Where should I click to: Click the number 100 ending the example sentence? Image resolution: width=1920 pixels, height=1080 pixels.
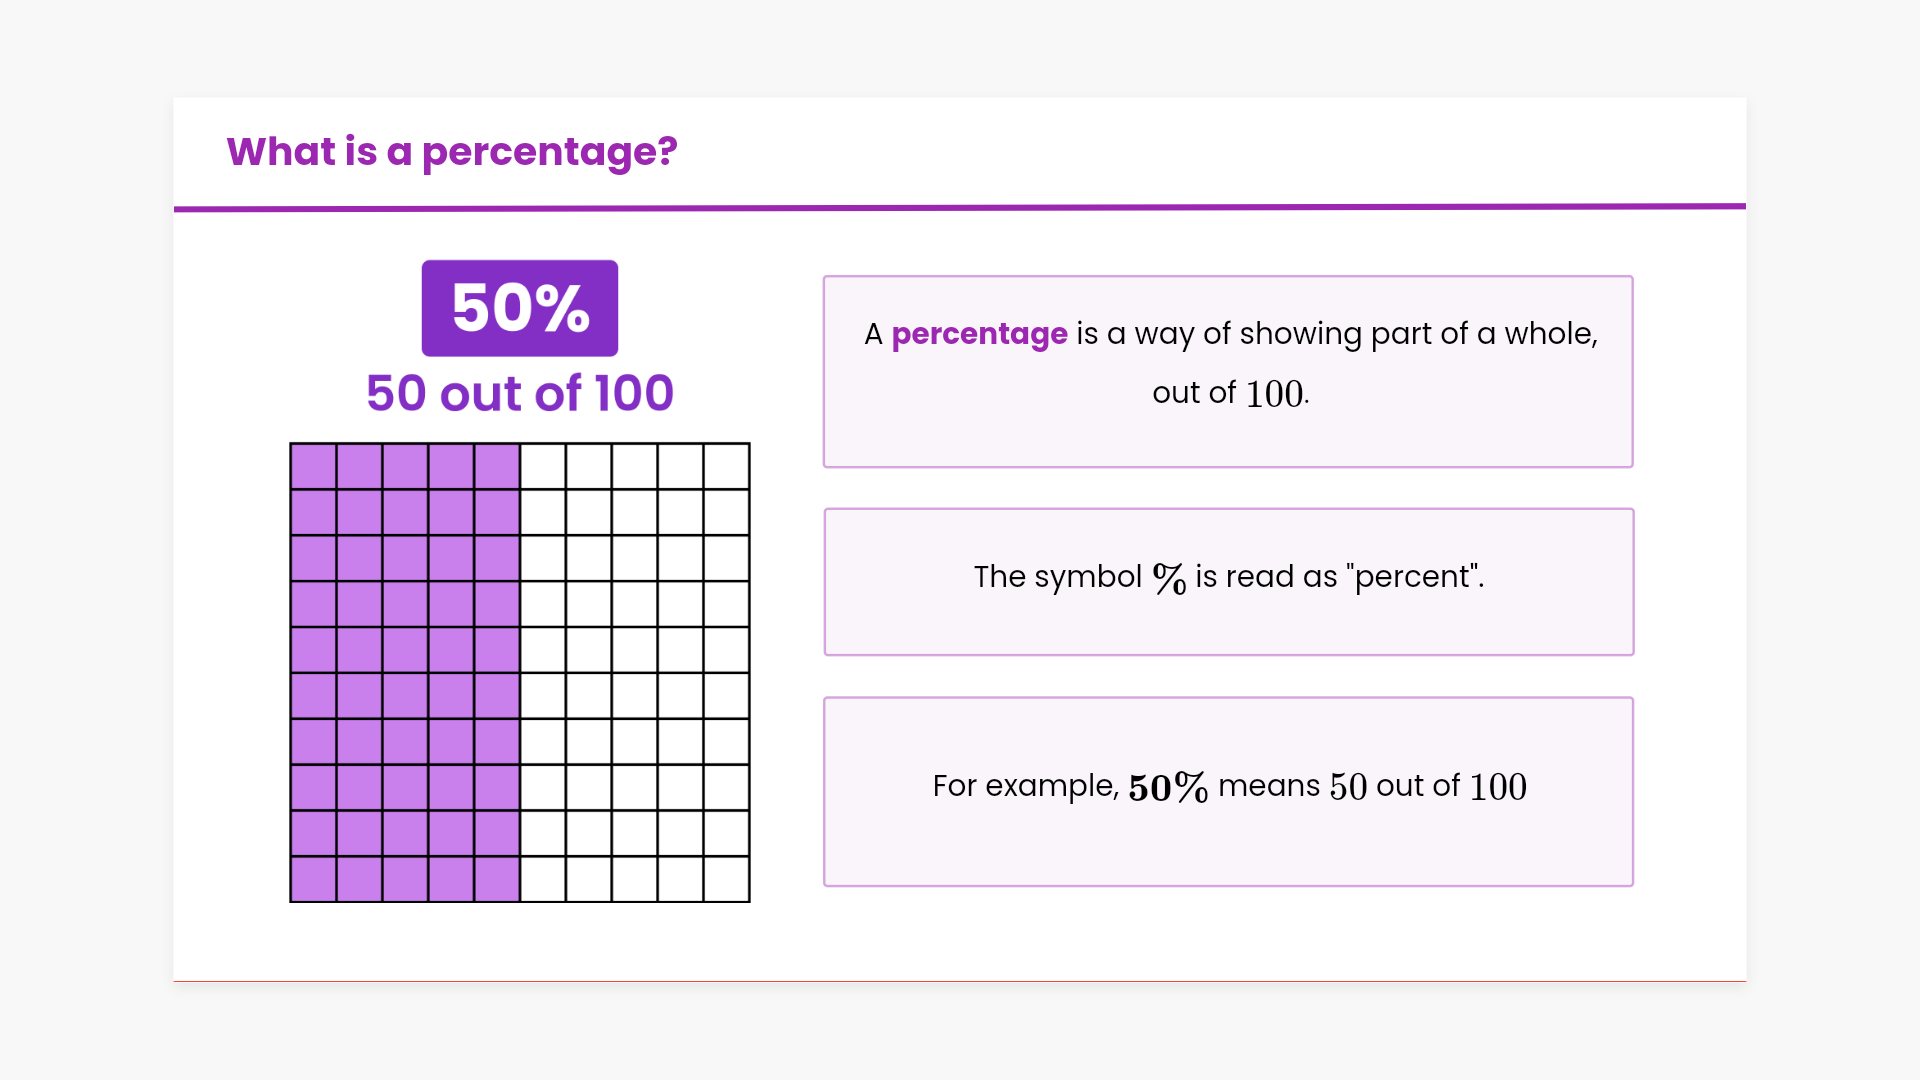1497,787
